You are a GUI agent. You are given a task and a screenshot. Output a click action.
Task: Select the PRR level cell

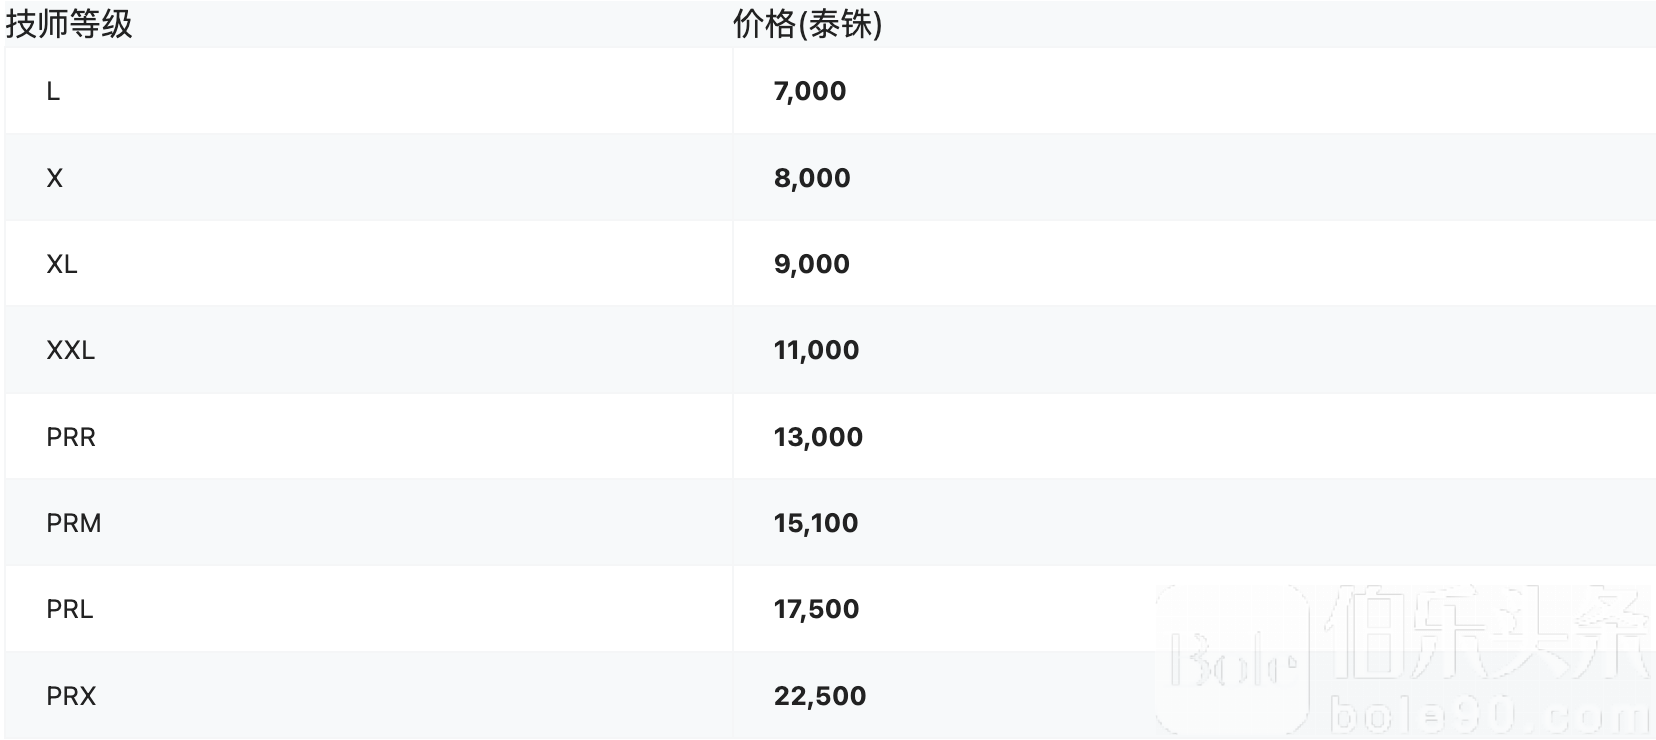coord(71,437)
